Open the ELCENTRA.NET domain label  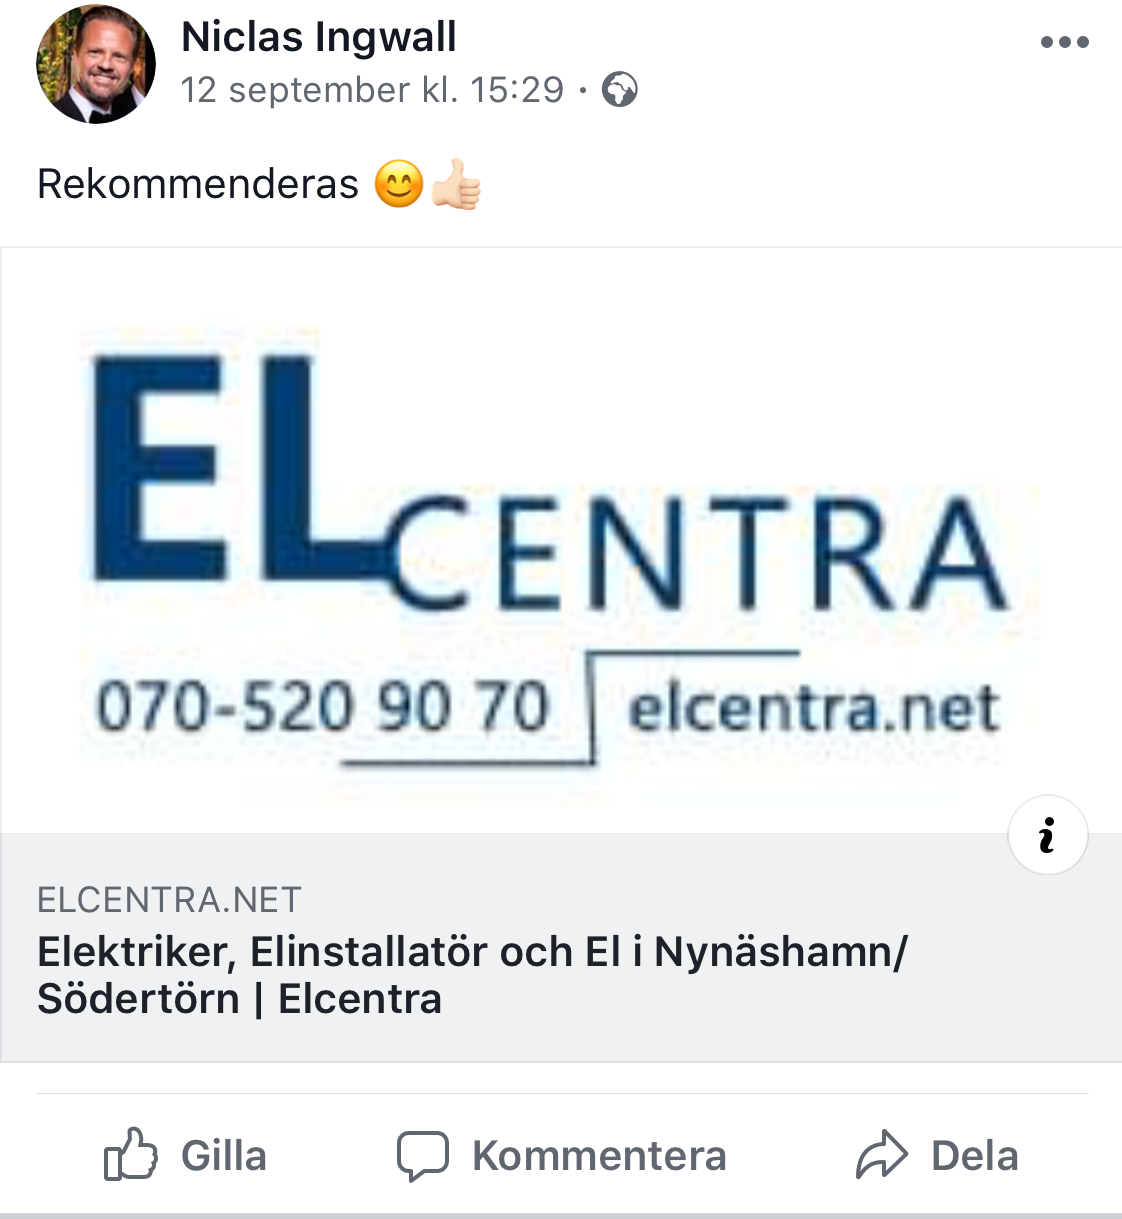tap(169, 900)
